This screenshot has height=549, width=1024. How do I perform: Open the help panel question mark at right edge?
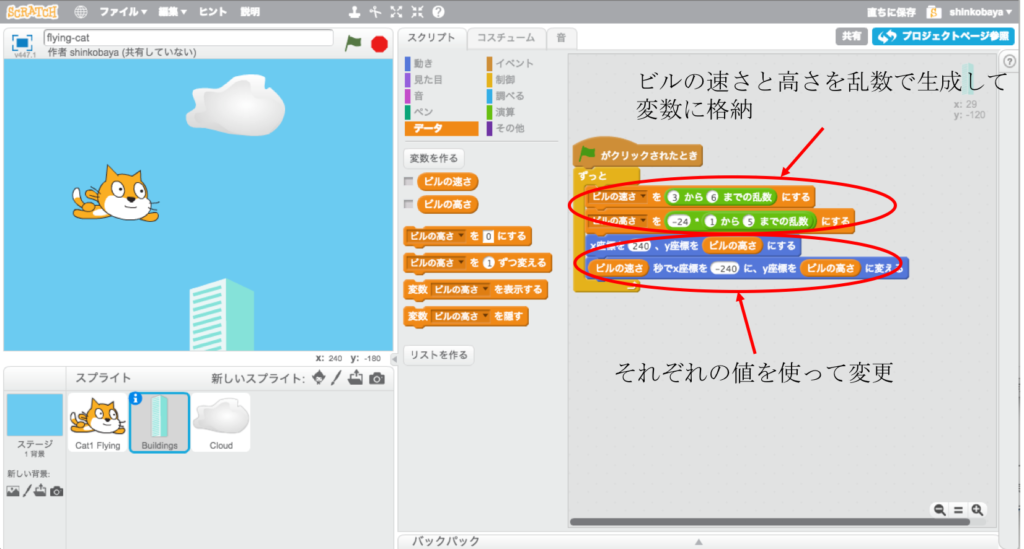click(1009, 61)
